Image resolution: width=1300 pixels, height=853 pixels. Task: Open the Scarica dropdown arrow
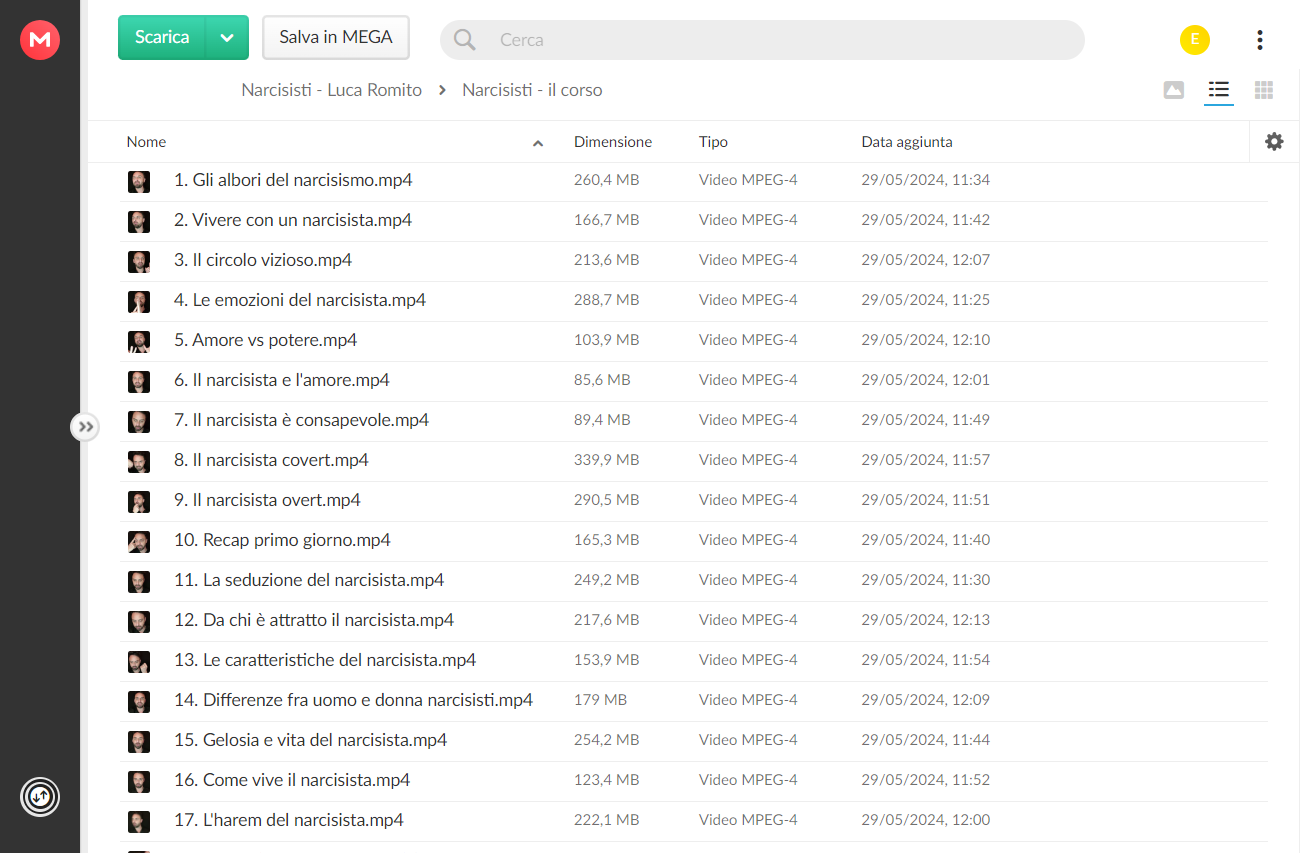coord(227,38)
